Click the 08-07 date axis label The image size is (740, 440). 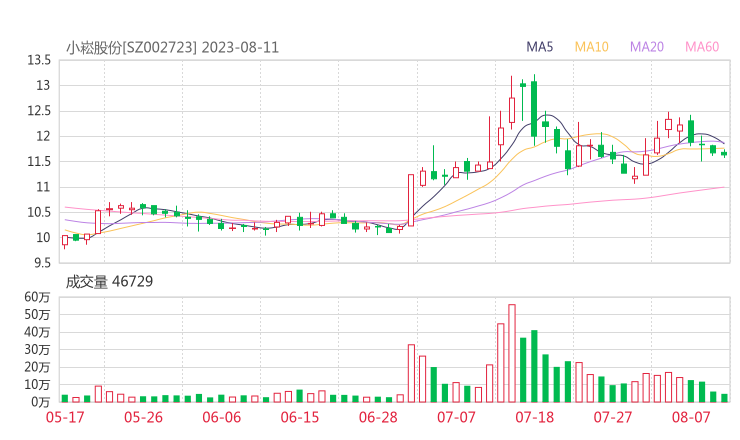click(x=691, y=417)
